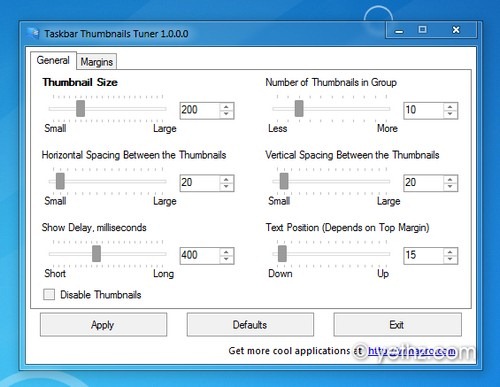Increase Thumbnail Size with the up arrow
500x387 pixels.
[226, 107]
